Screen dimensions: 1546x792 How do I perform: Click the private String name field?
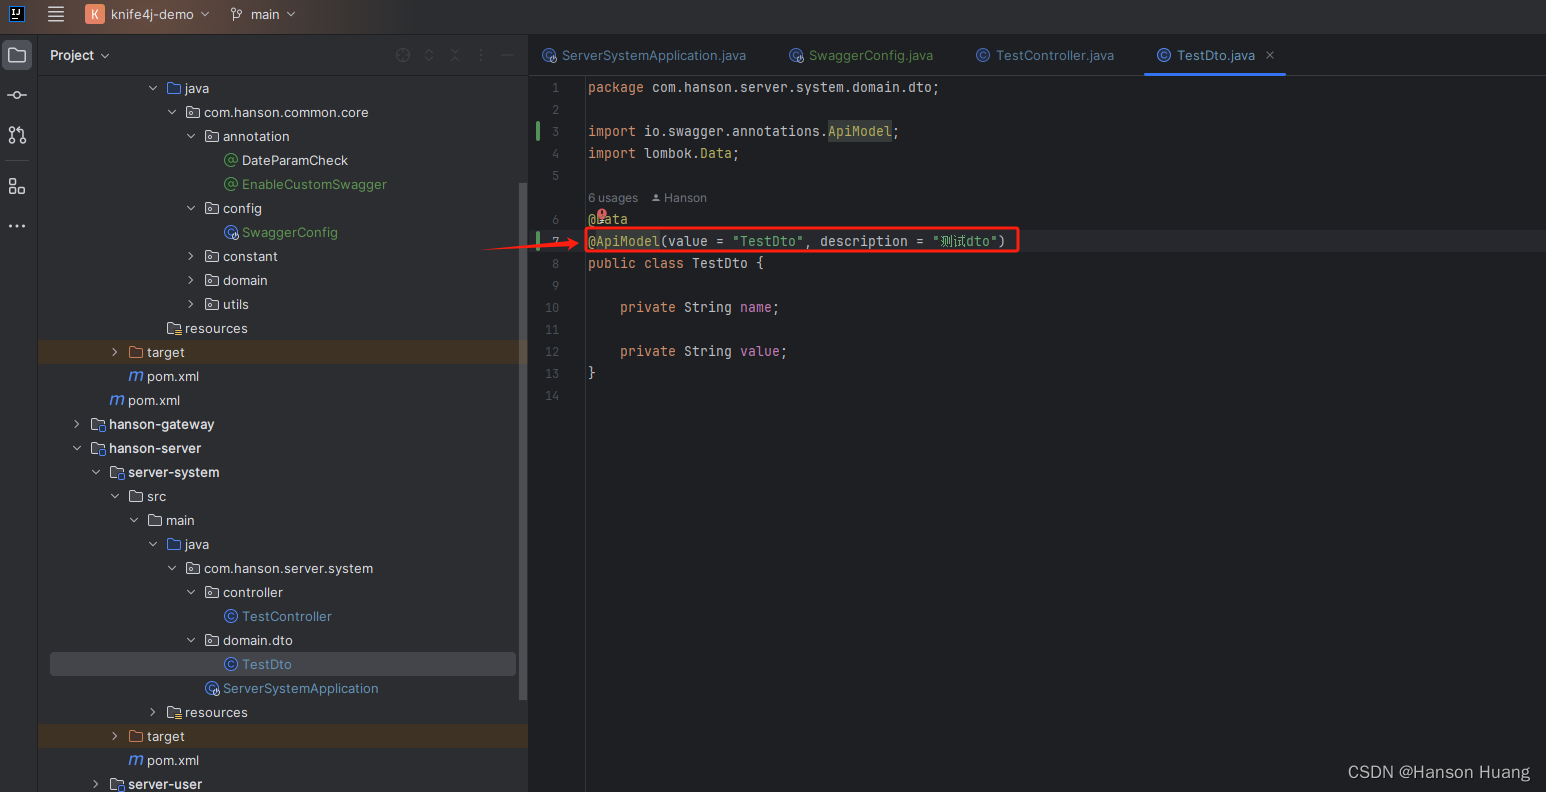pyautogui.click(x=699, y=307)
